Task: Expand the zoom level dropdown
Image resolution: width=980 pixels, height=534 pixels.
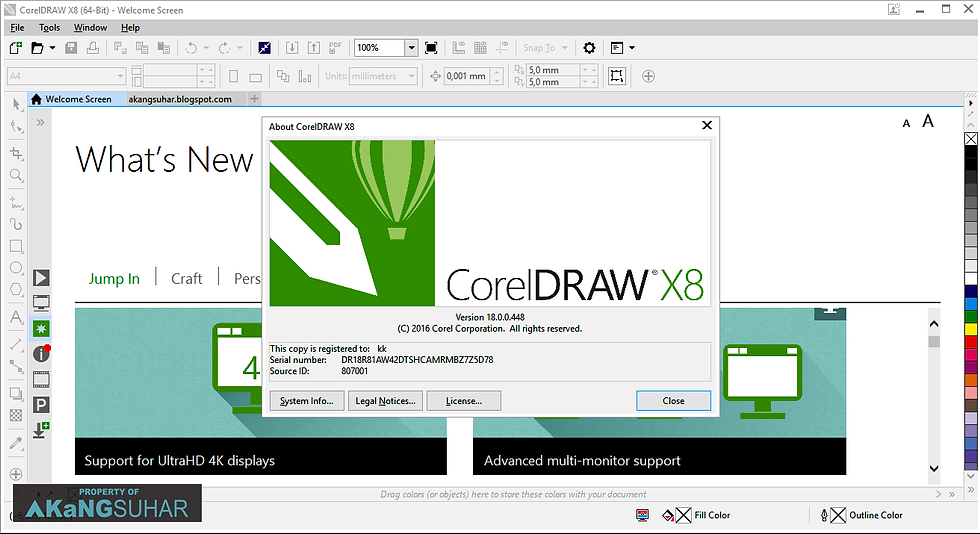Action: tap(411, 48)
